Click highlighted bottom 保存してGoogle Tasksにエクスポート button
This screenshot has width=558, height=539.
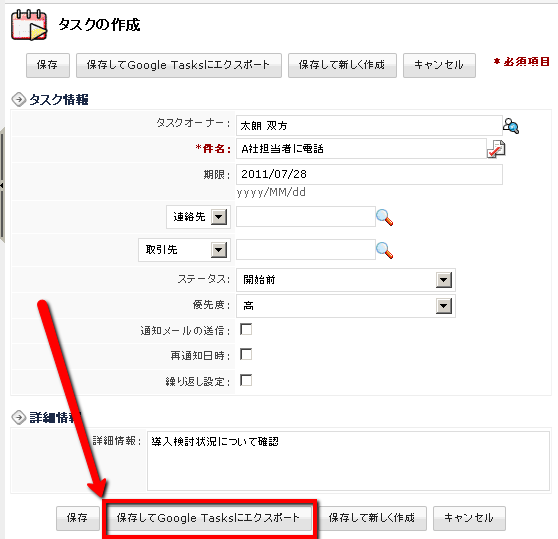point(209,518)
